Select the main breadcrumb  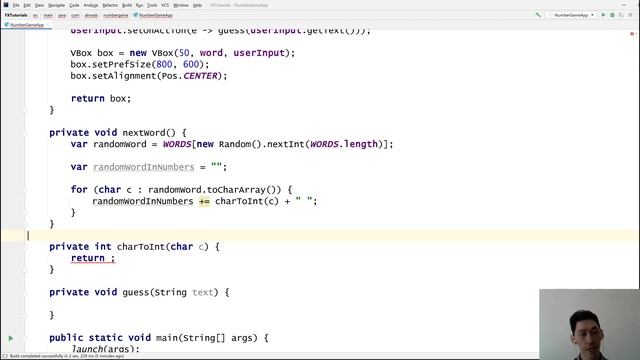(48, 15)
